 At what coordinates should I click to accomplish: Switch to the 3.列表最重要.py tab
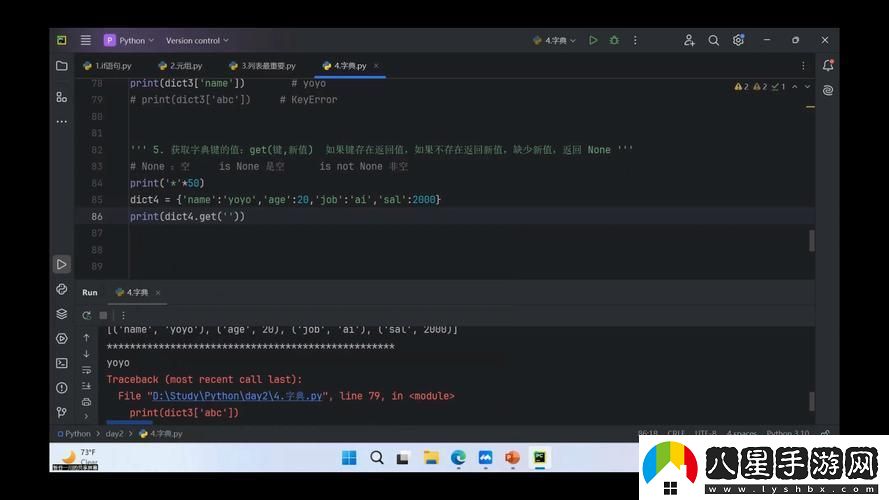[263, 66]
